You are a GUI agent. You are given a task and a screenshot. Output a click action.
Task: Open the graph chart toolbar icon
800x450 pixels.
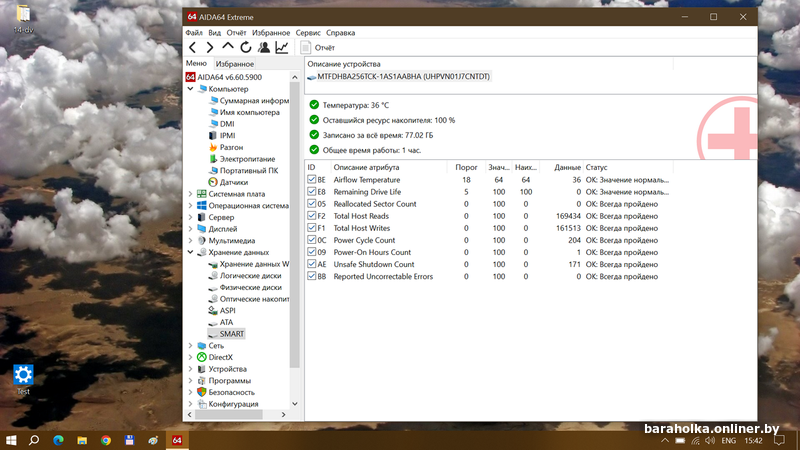[x=282, y=47]
